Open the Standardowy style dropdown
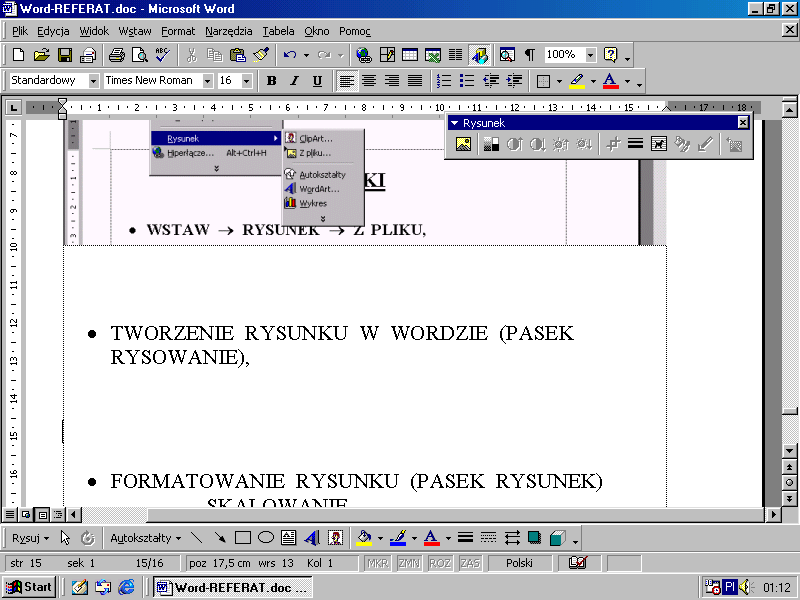The image size is (800, 600). 94,81
